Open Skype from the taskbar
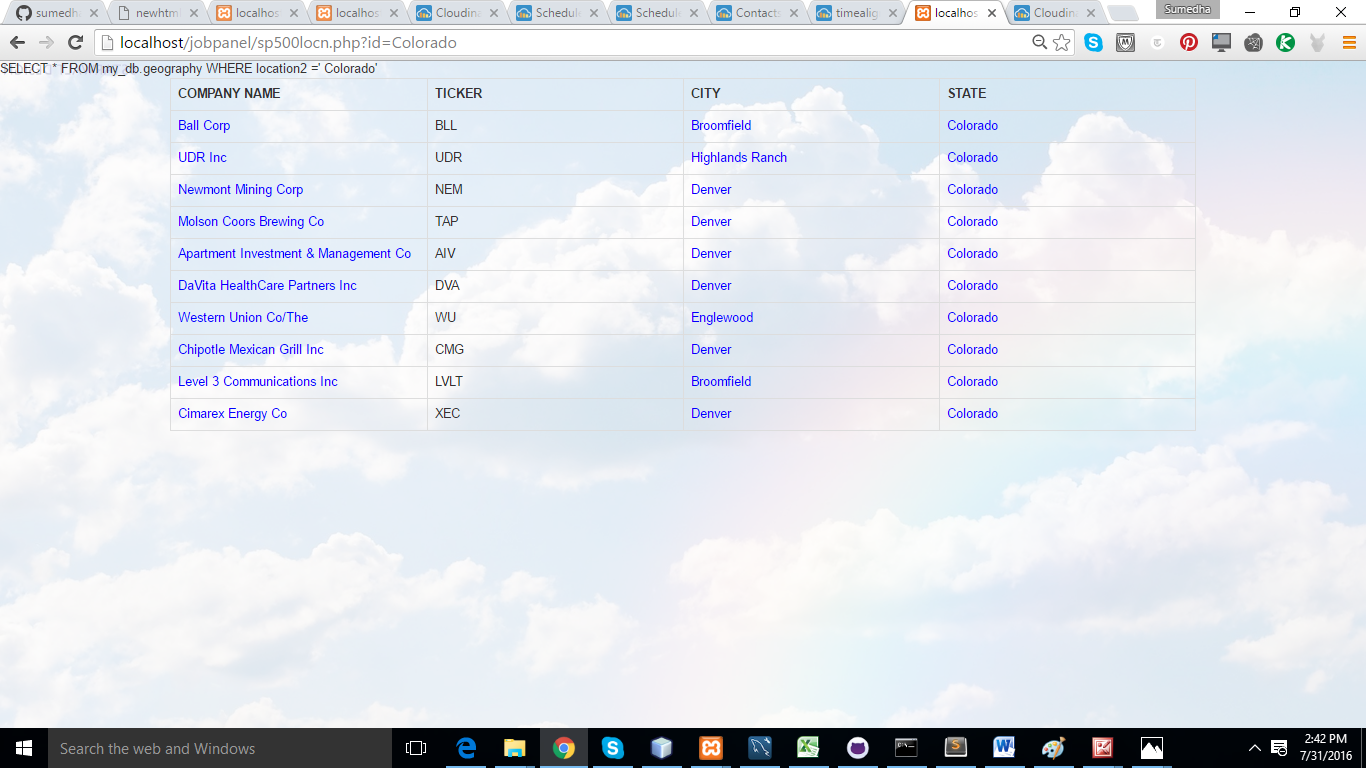Viewport: 1366px width, 768px height. 613,748
